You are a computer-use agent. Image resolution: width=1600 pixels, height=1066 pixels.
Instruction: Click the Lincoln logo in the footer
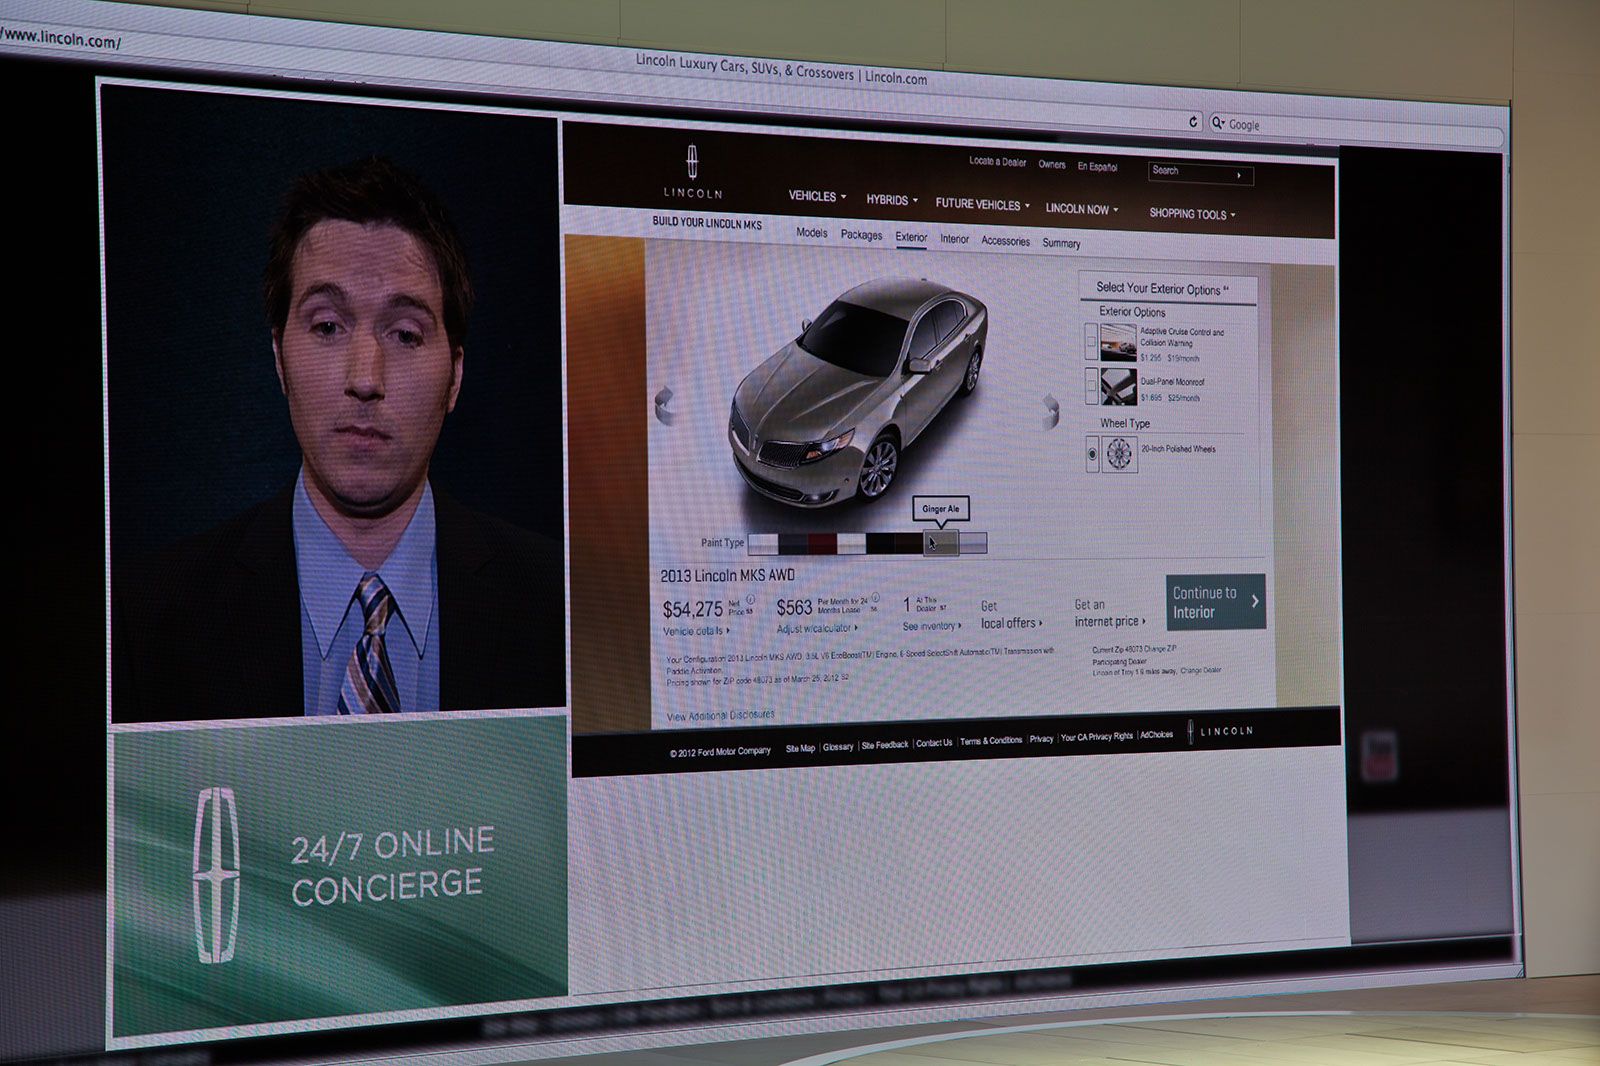pyautogui.click(x=1220, y=732)
